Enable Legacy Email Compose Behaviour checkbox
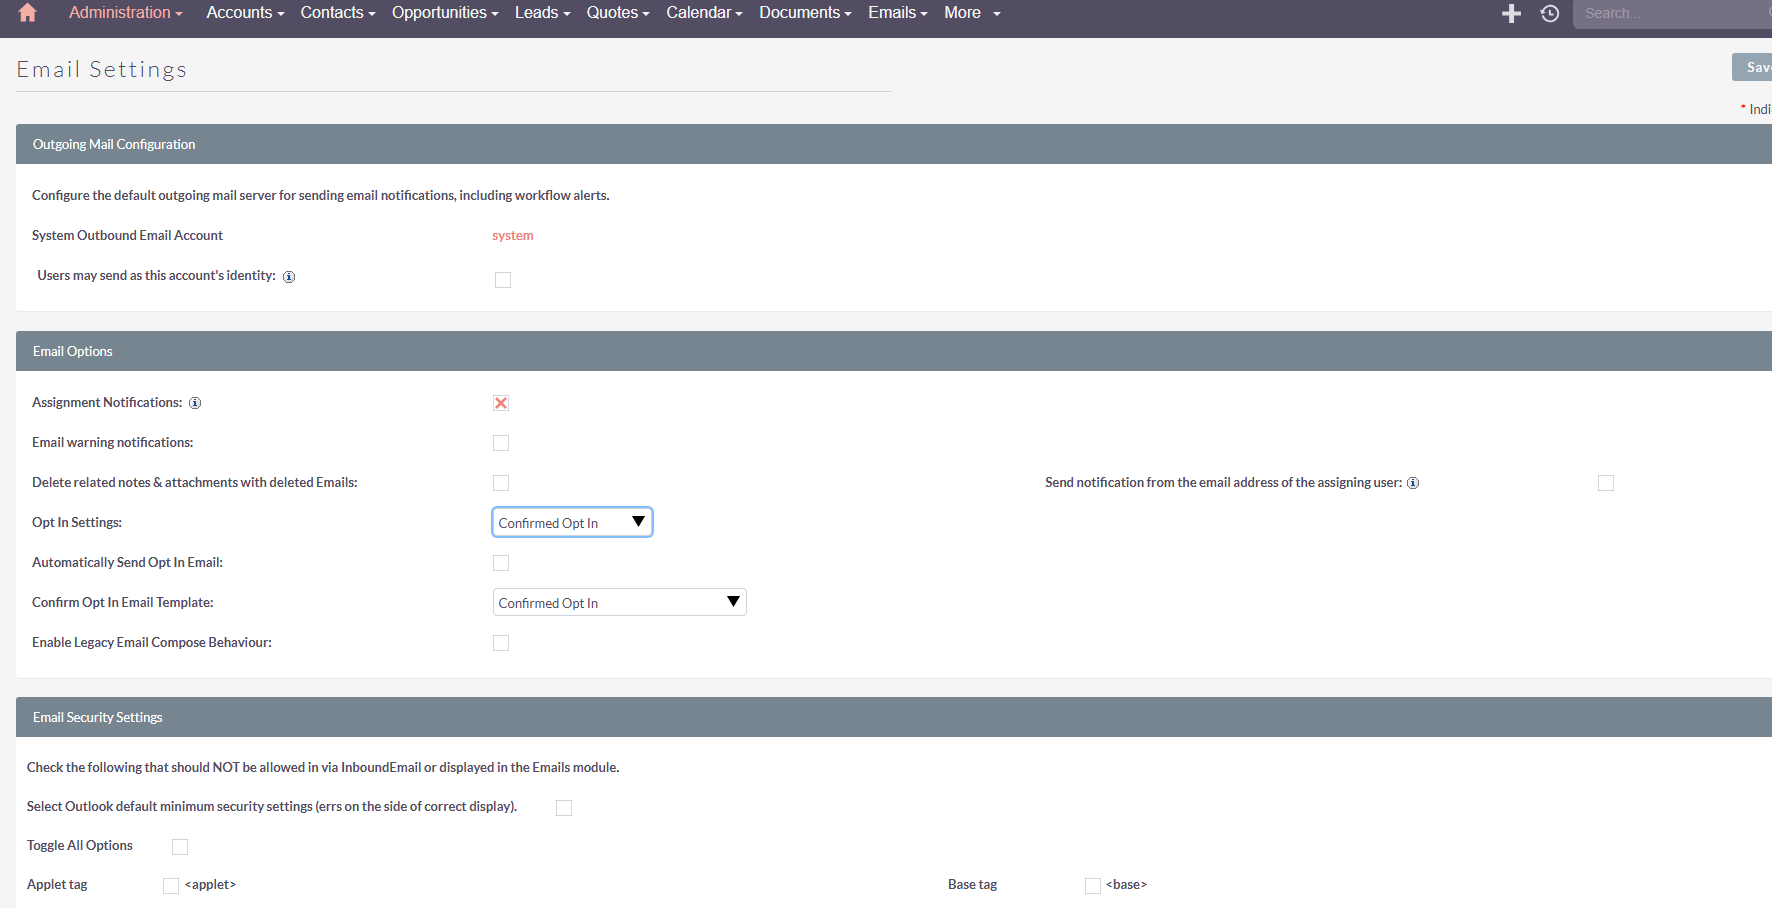 point(501,643)
